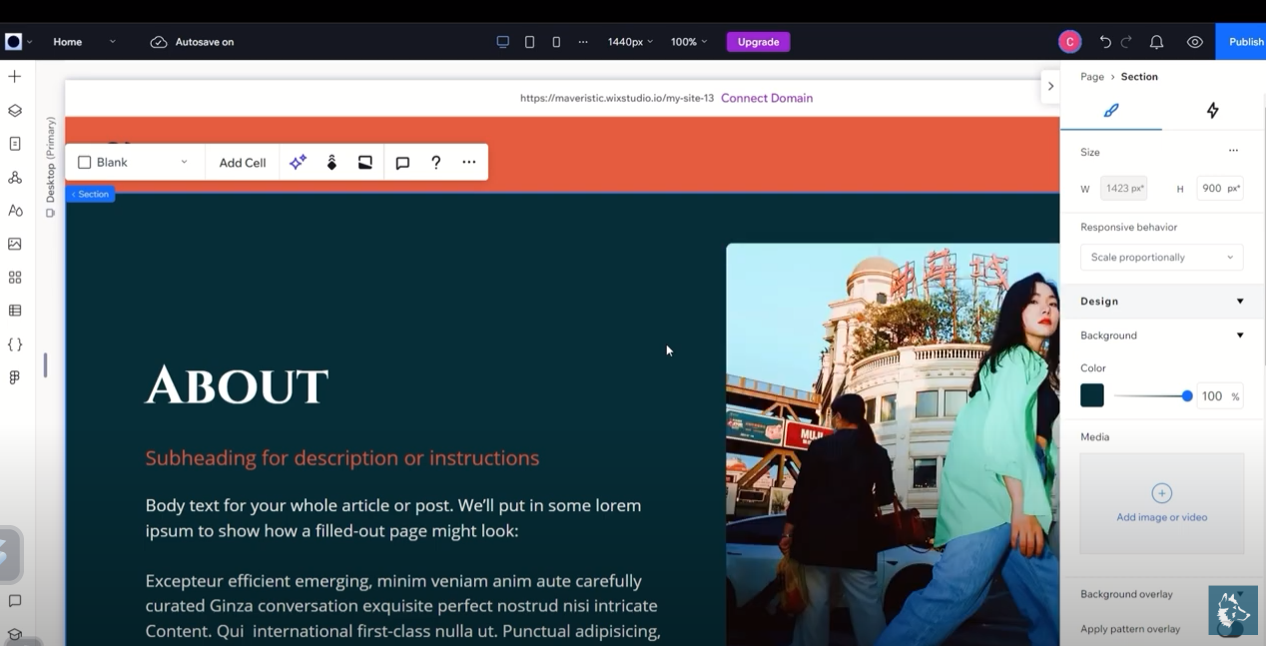Open the user account avatar
The image size is (1266, 646).
[x=1070, y=42]
